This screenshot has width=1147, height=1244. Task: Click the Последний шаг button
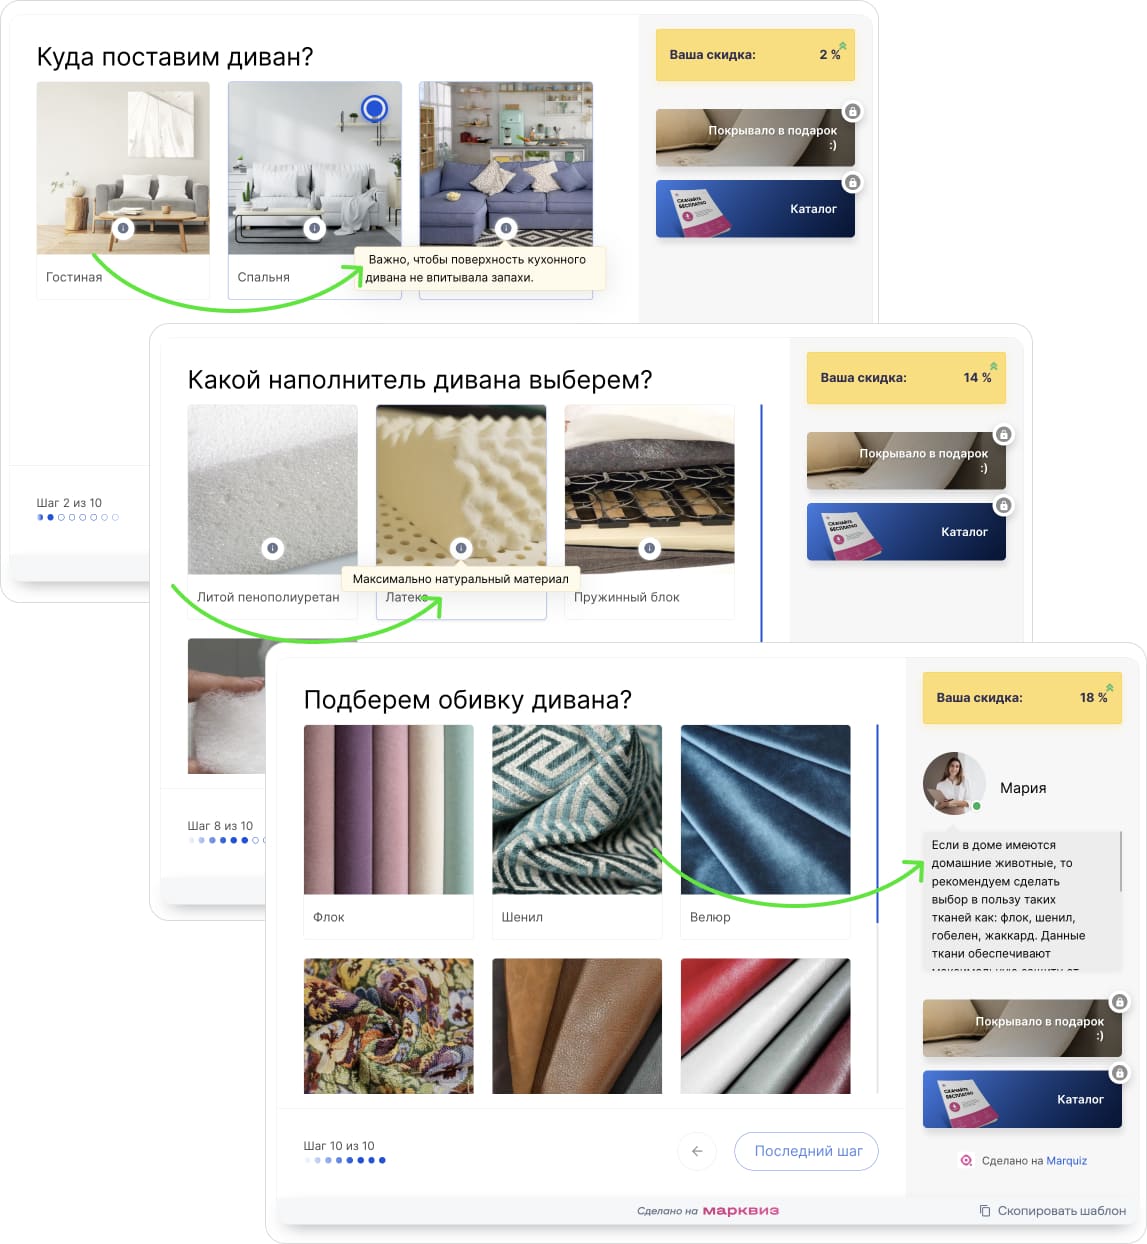807,1151
